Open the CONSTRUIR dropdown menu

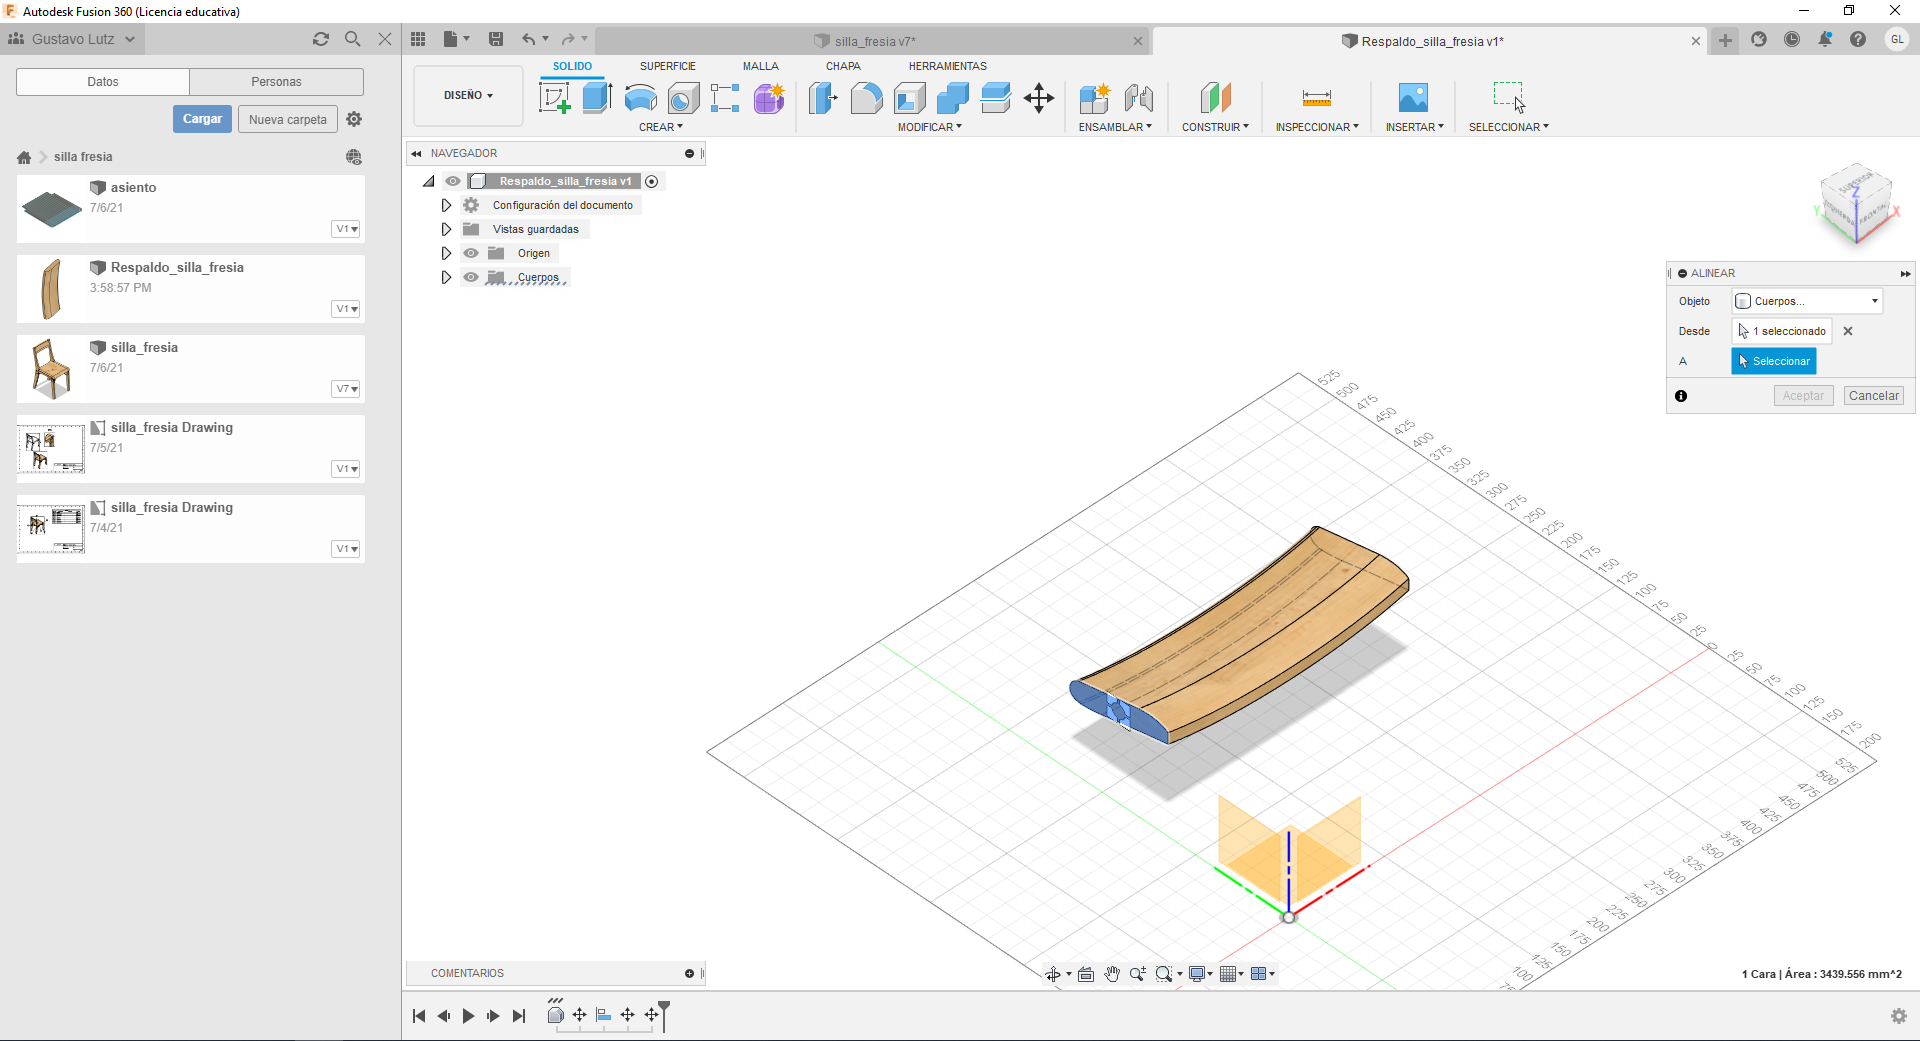pyautogui.click(x=1215, y=127)
